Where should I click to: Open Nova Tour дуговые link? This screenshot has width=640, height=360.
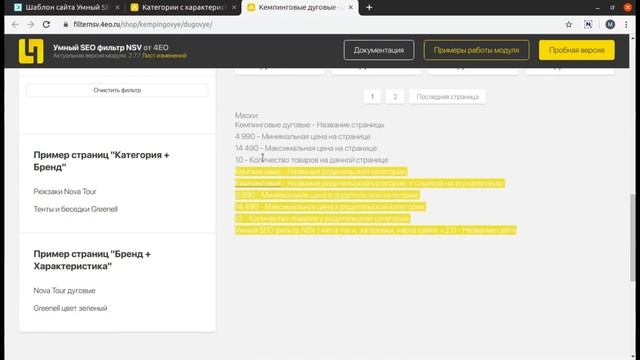(x=64, y=291)
